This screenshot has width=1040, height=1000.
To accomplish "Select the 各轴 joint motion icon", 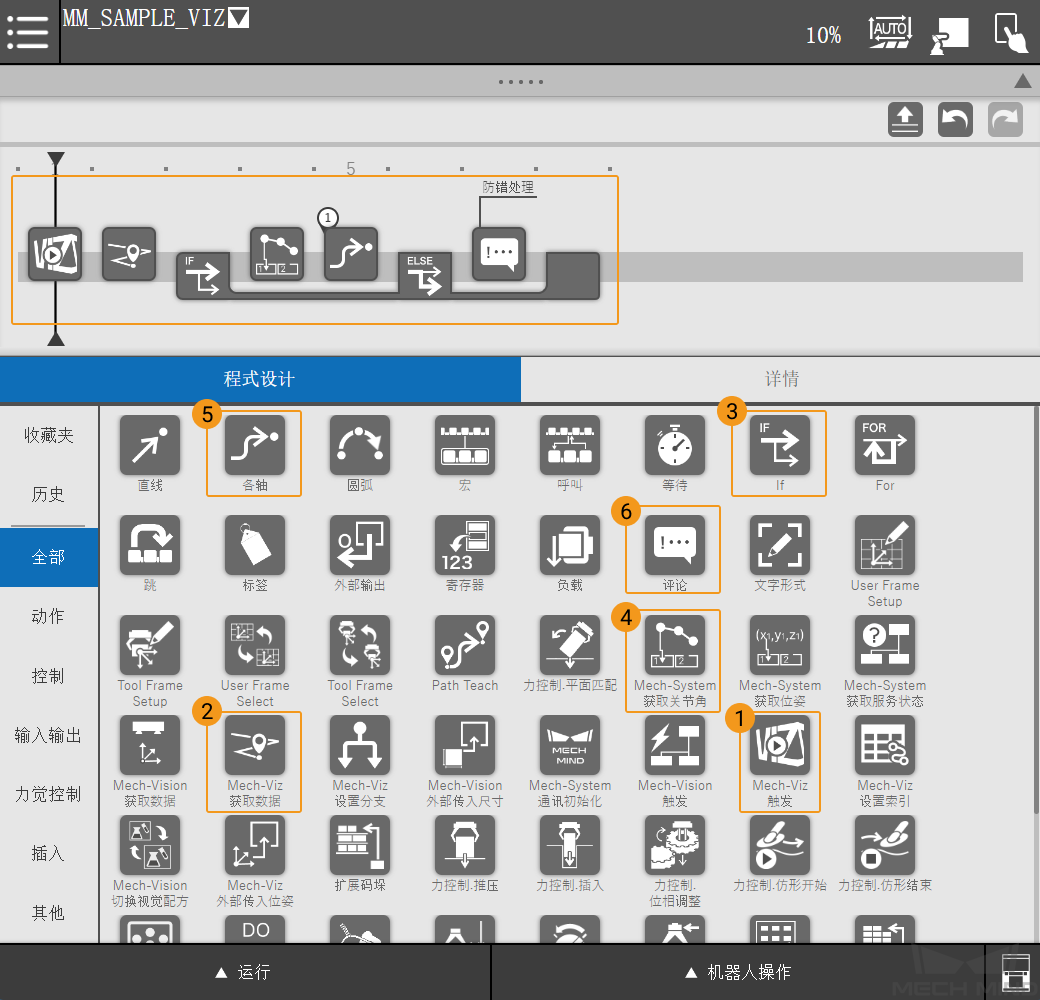I will 255,445.
